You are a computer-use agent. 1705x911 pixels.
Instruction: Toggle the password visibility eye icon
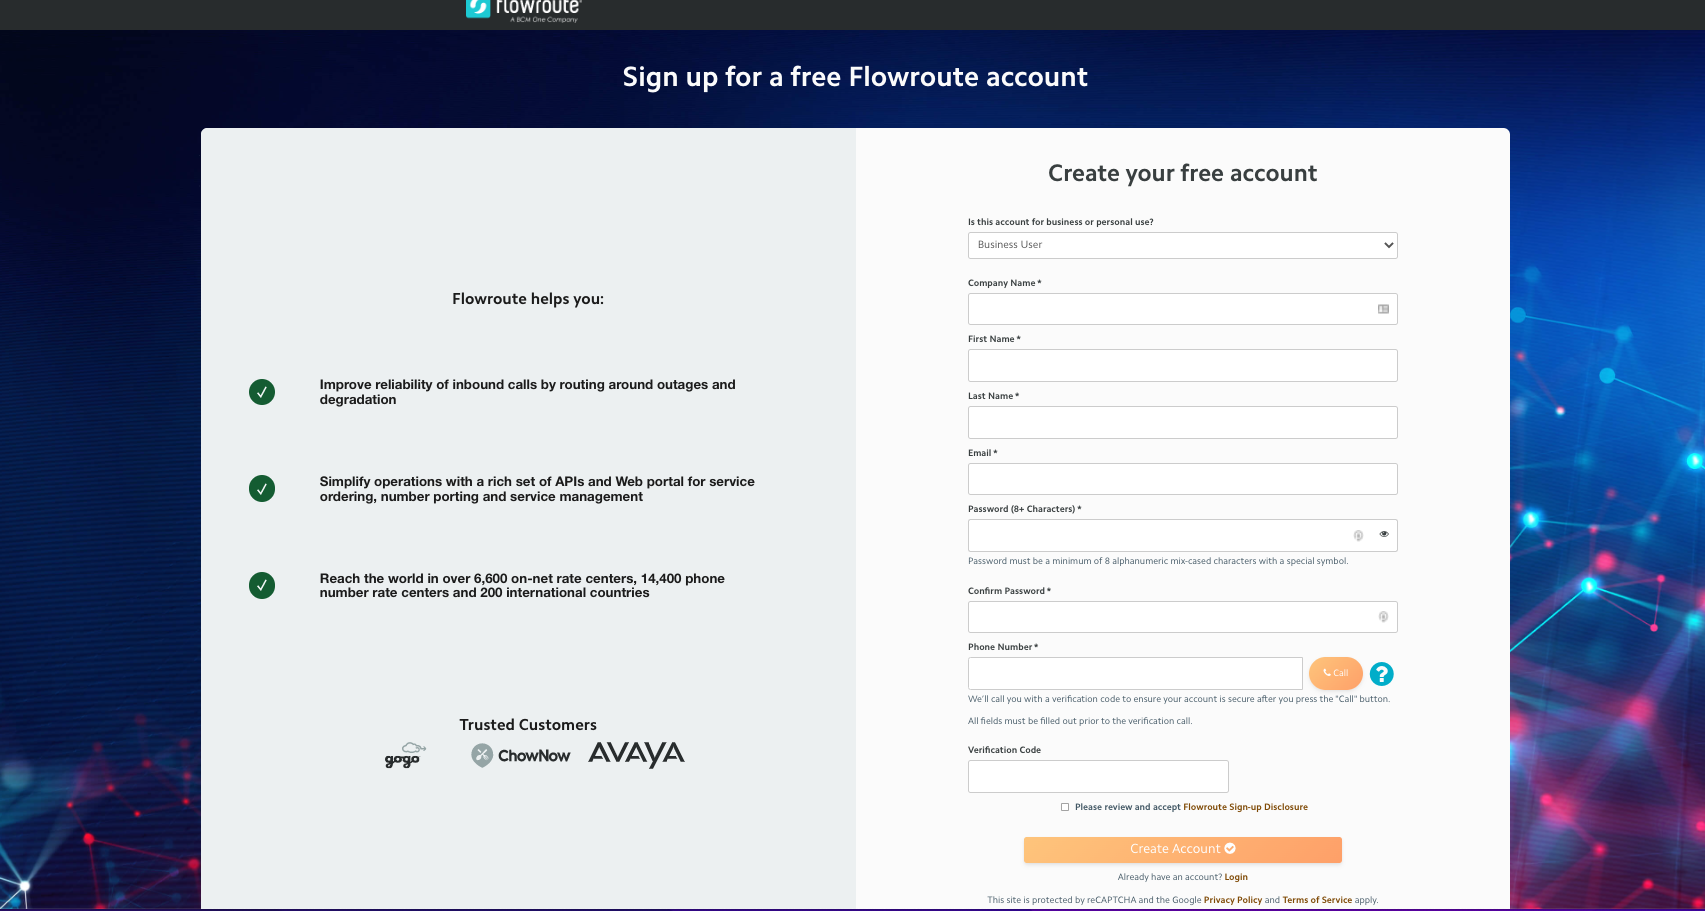pos(1384,534)
